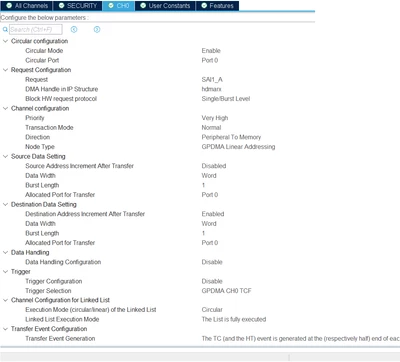400x362 pixels.
Task: Collapse the Source Data Setting section
Action: (x=5, y=156)
